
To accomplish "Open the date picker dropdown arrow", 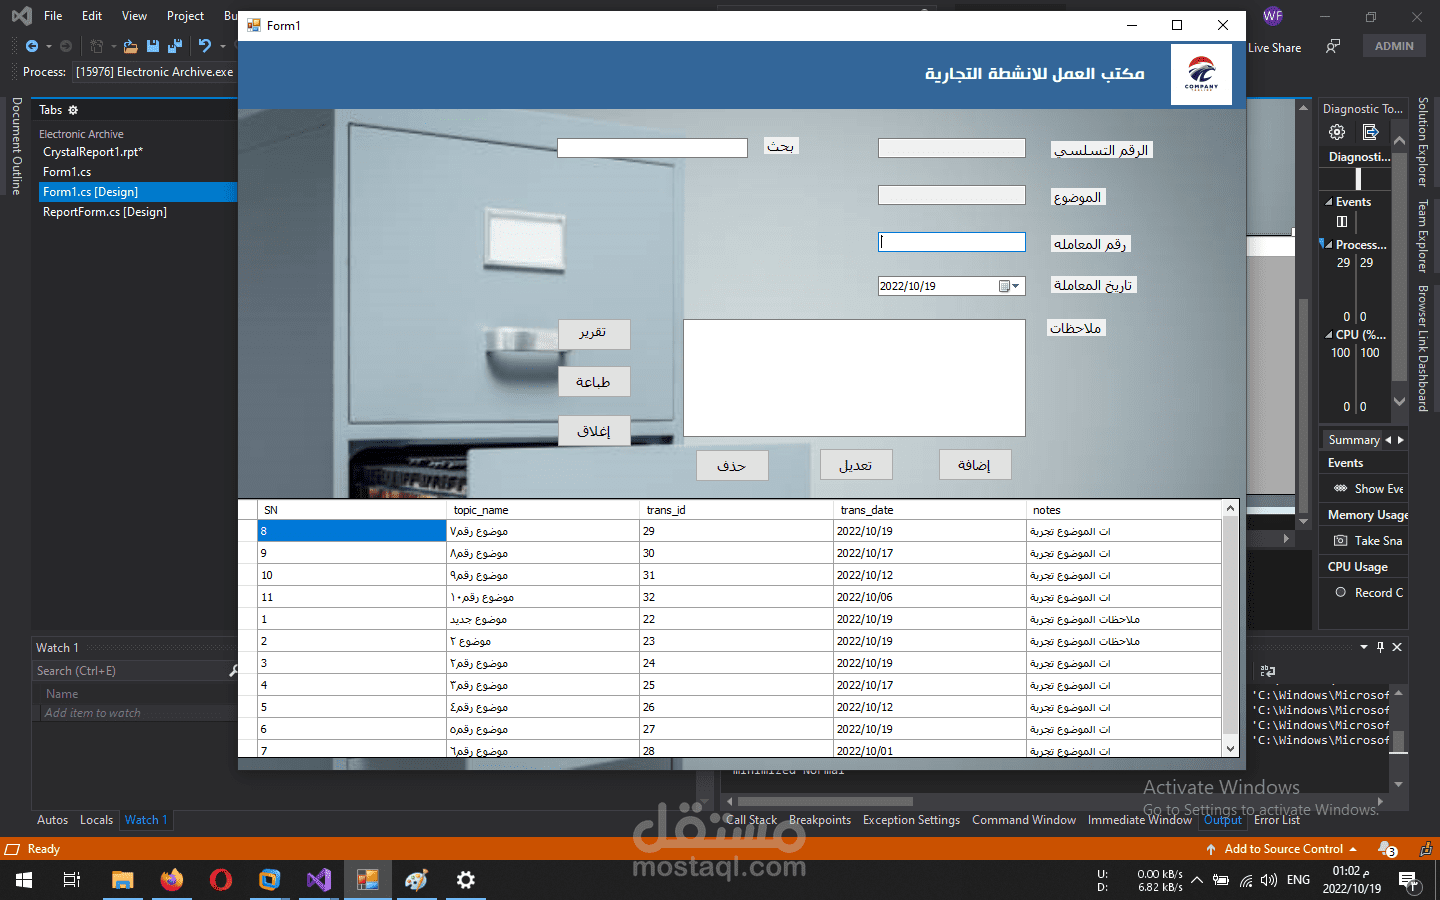I will click(x=1017, y=286).
